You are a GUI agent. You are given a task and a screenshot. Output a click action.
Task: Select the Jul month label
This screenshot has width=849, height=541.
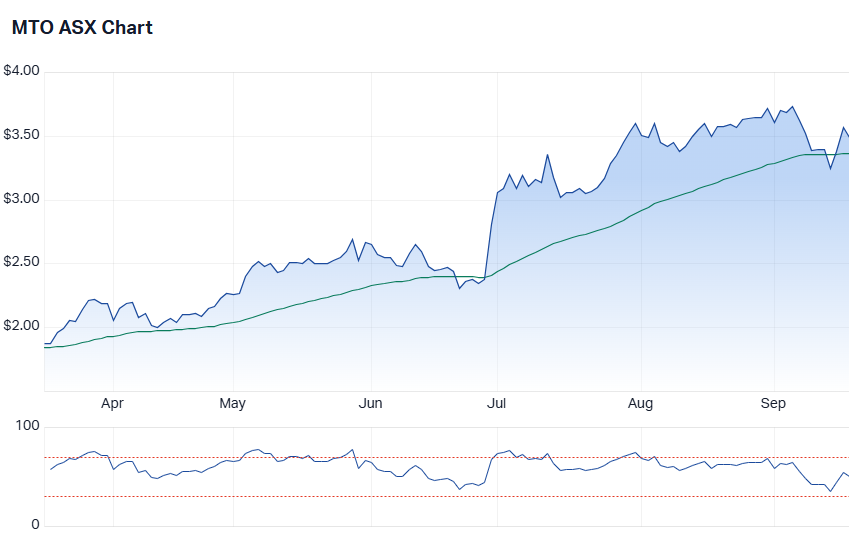tap(495, 403)
